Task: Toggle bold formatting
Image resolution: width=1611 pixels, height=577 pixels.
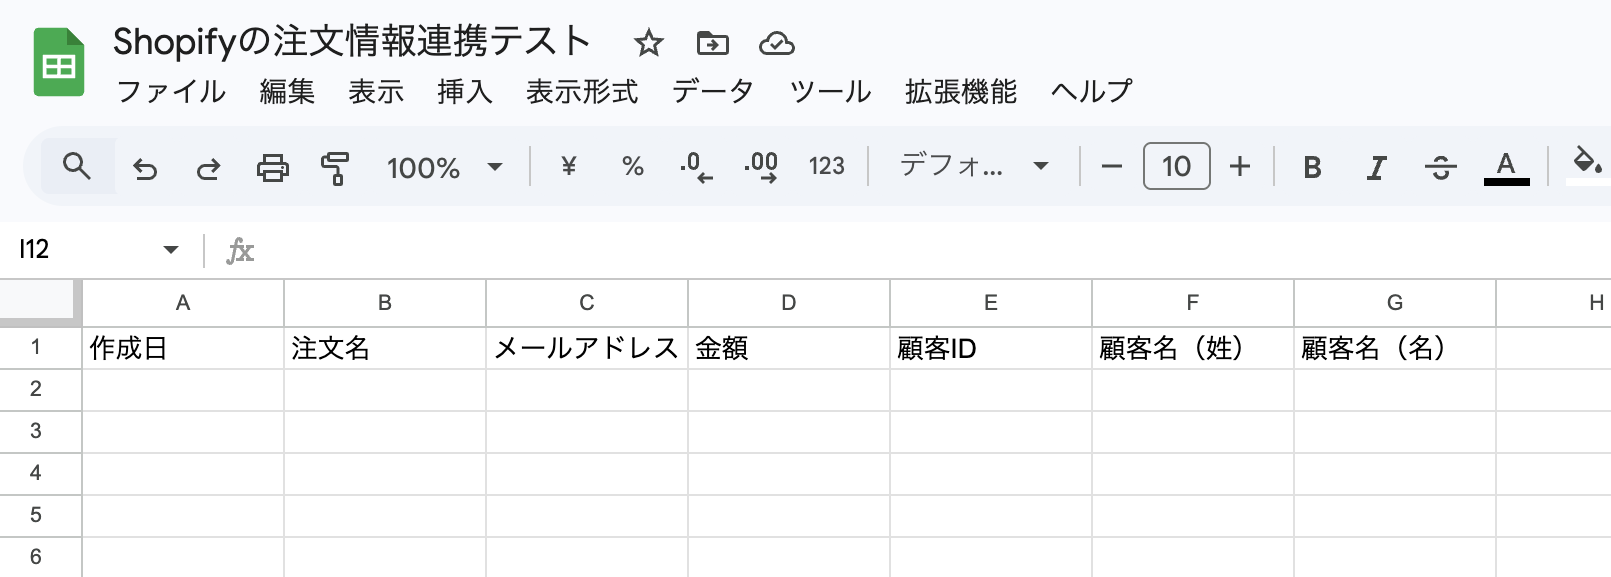Action: click(x=1312, y=167)
